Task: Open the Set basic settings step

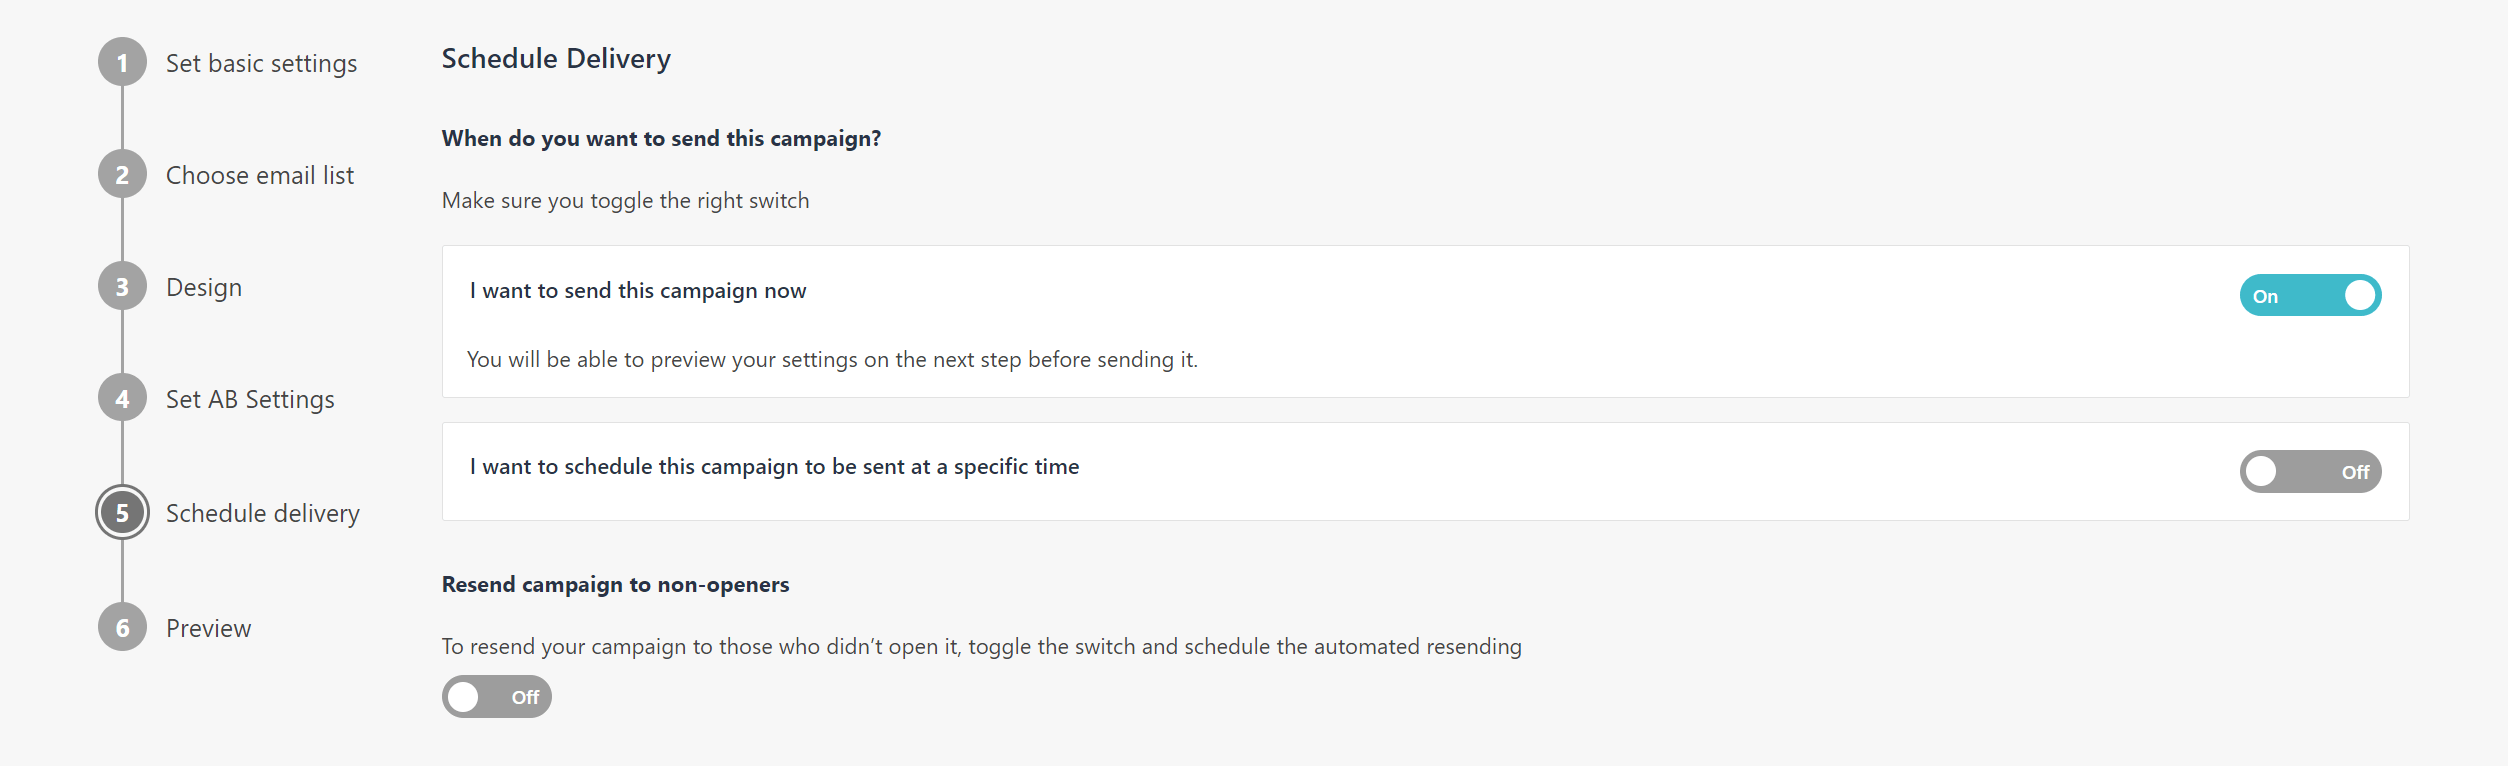Action: 261,64
